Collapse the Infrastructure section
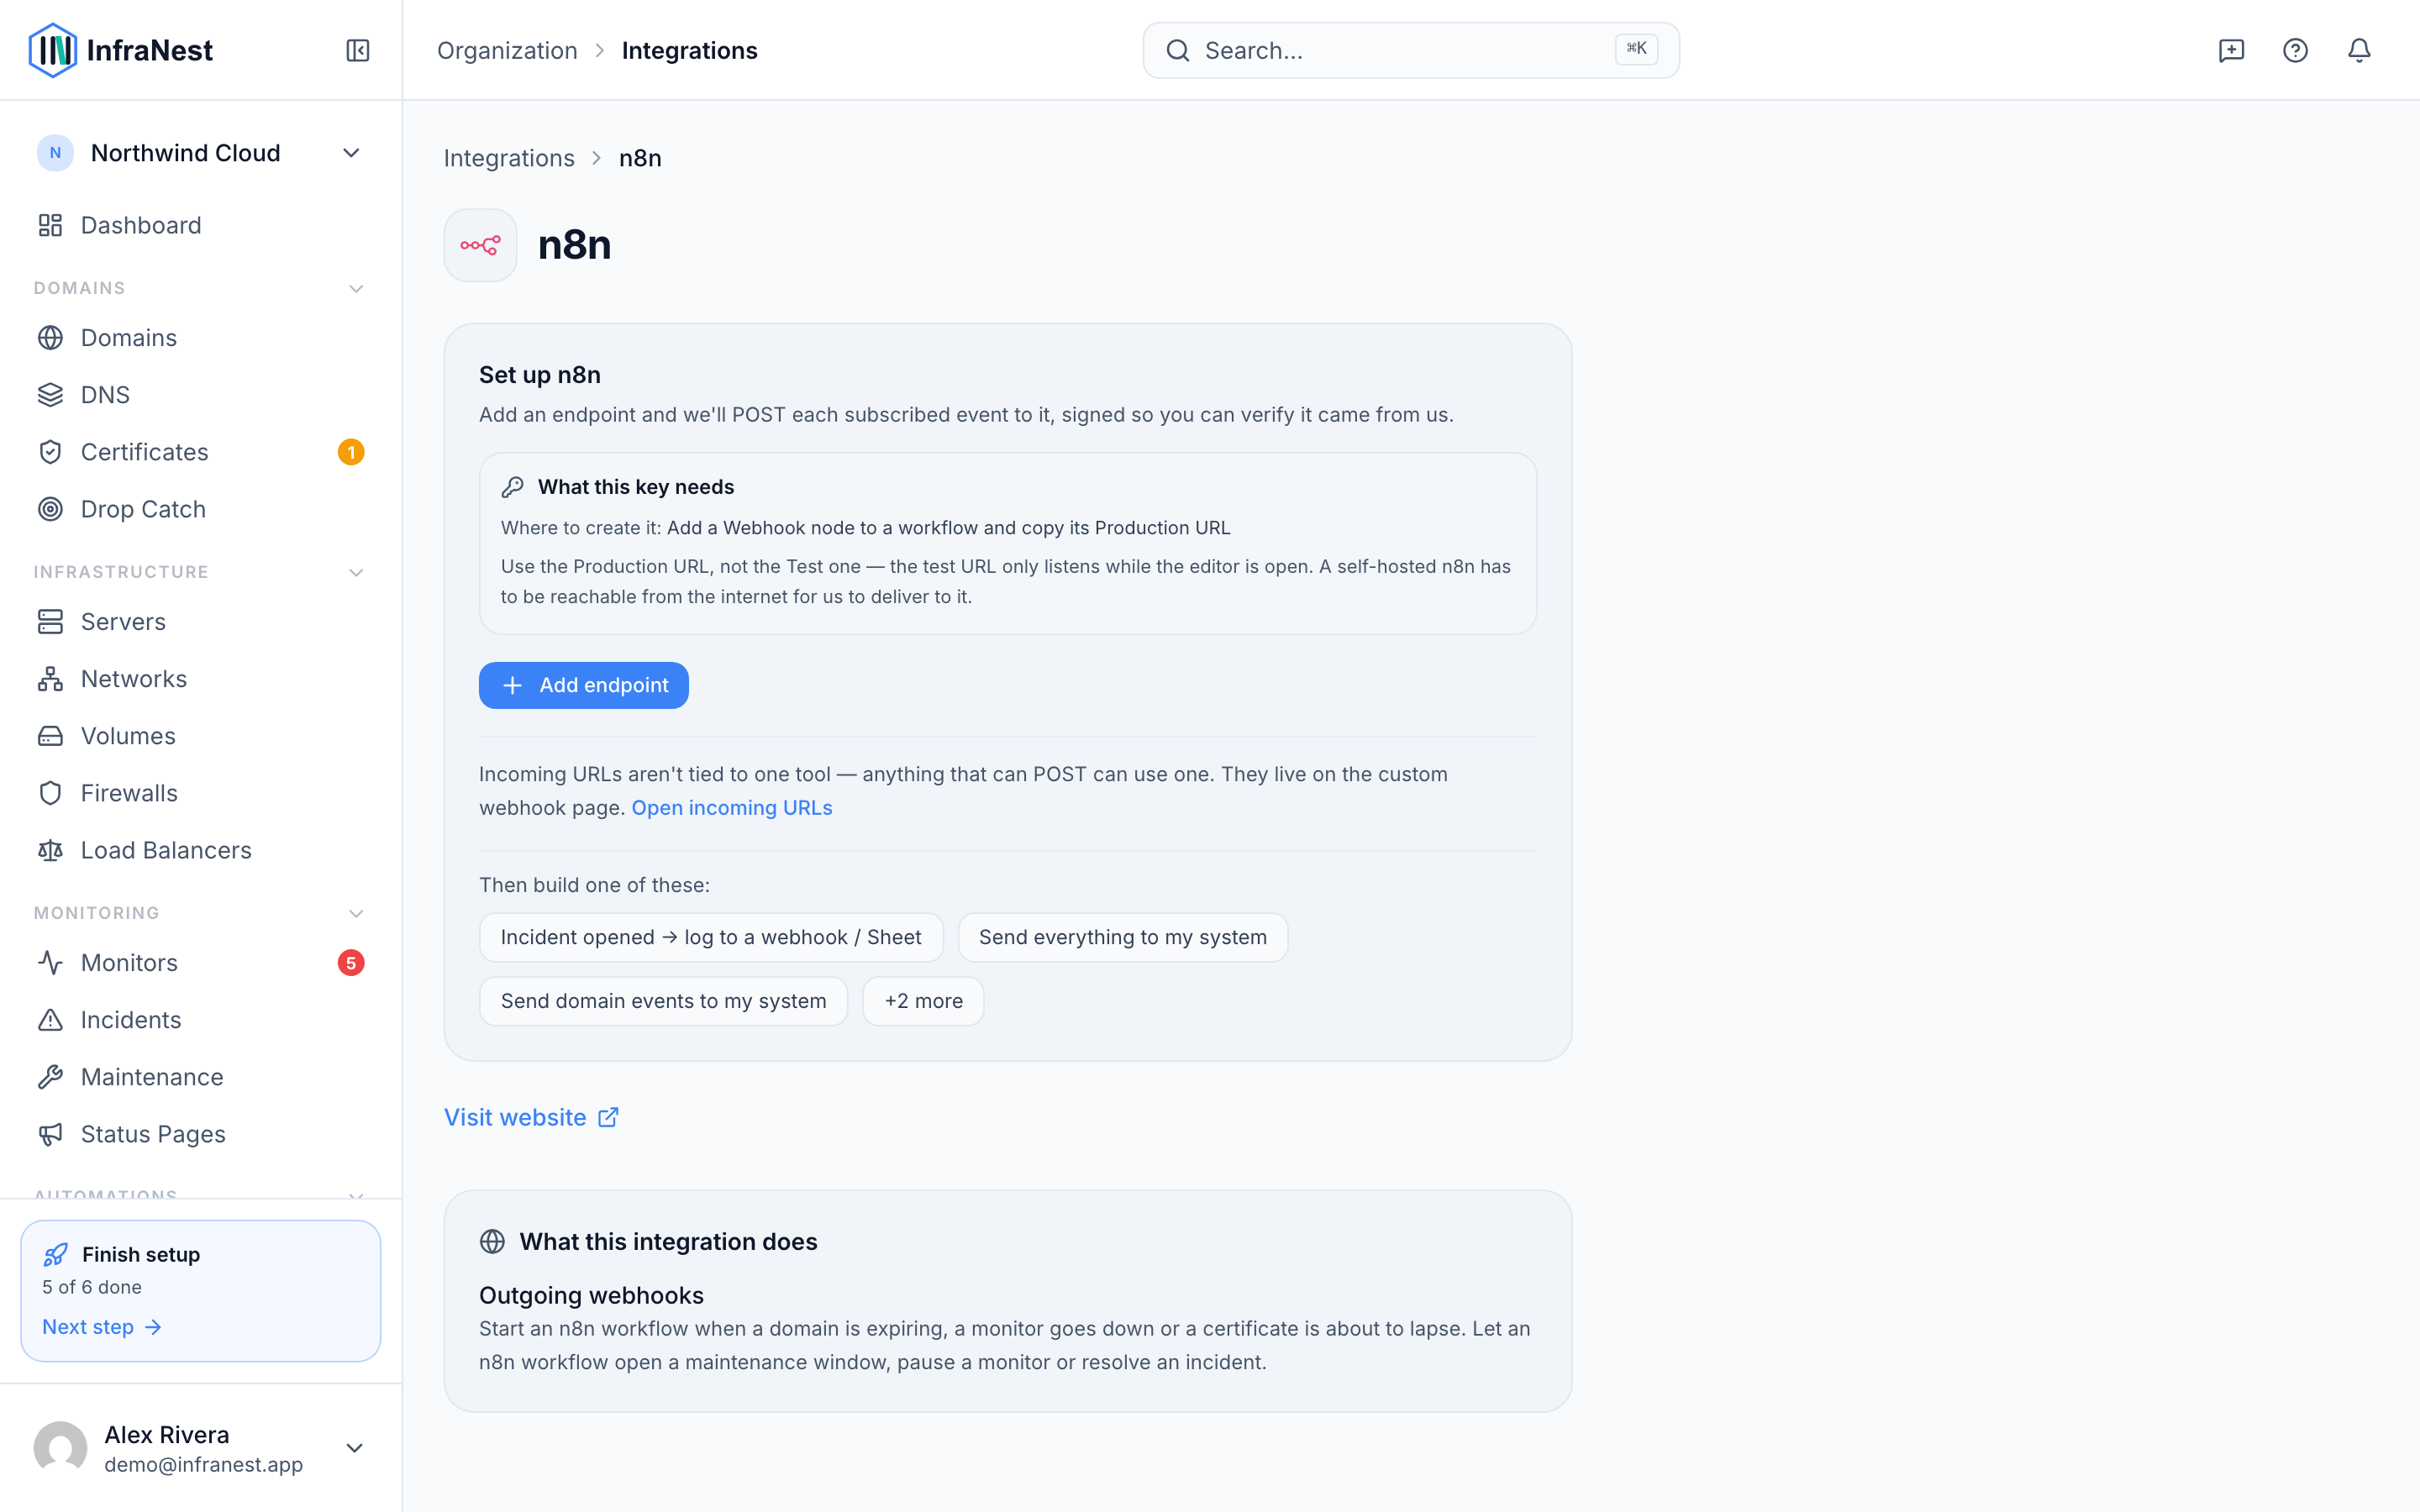Screen dimensions: 2420x1512 coord(356,573)
